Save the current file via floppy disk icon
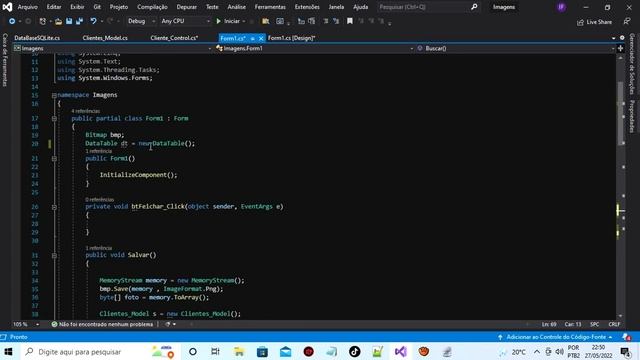The height and width of the screenshot is (360, 640). click(69, 21)
